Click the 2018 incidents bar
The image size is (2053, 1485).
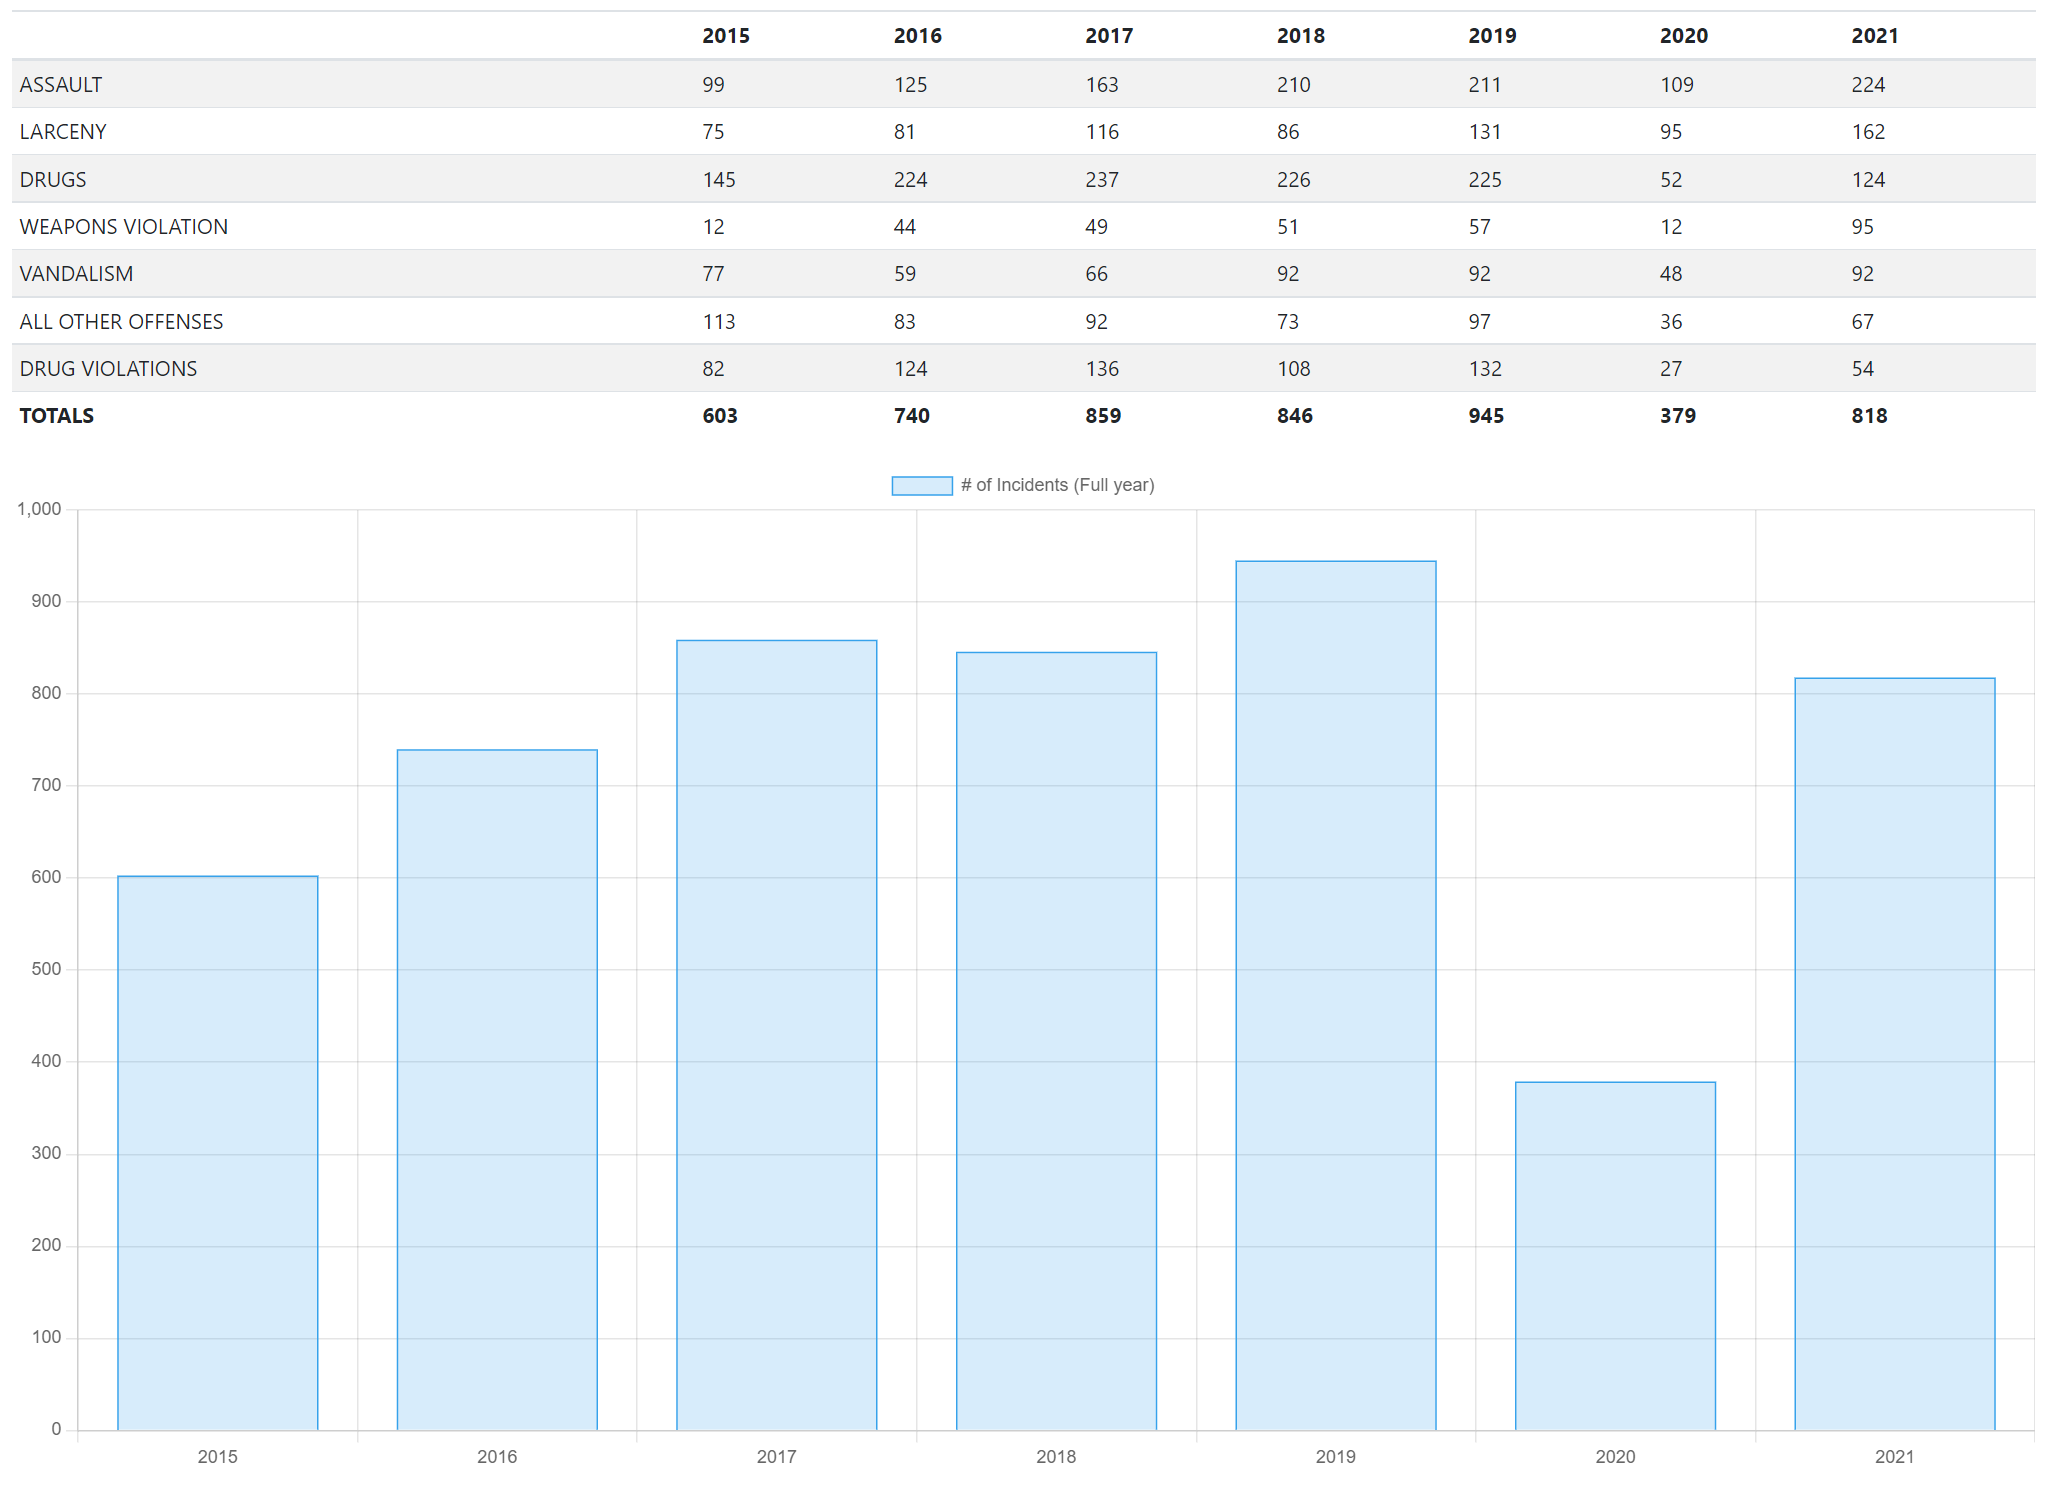1056,1040
